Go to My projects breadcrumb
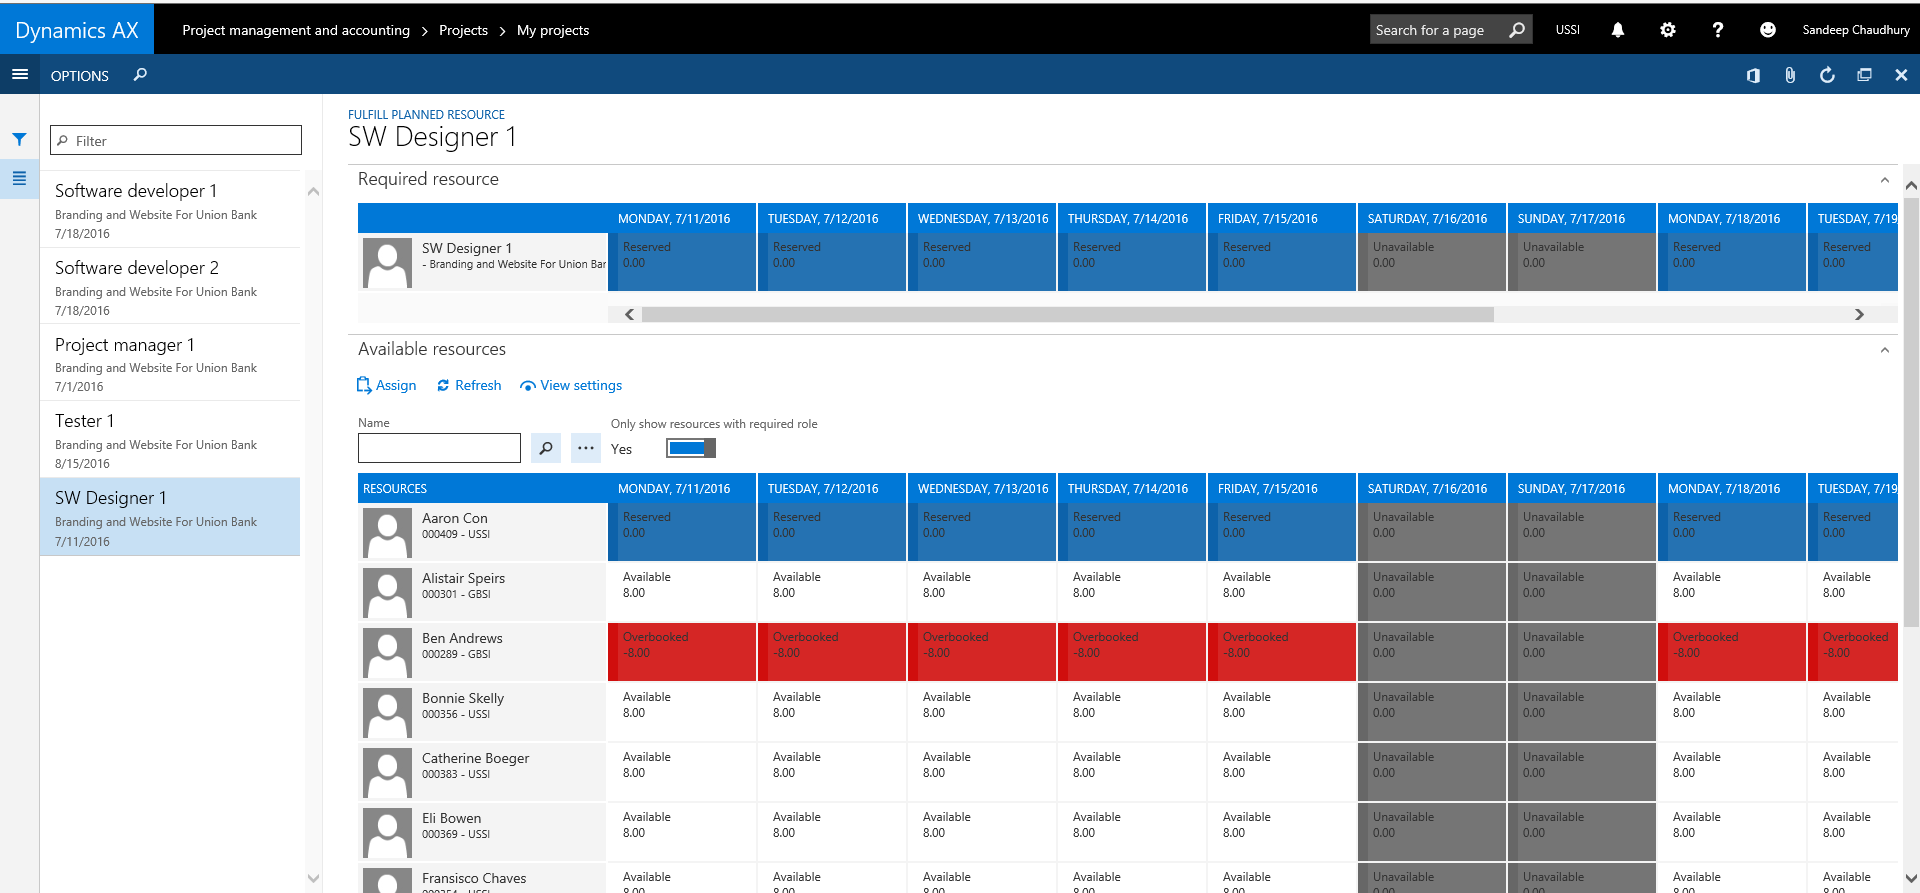 pos(553,30)
